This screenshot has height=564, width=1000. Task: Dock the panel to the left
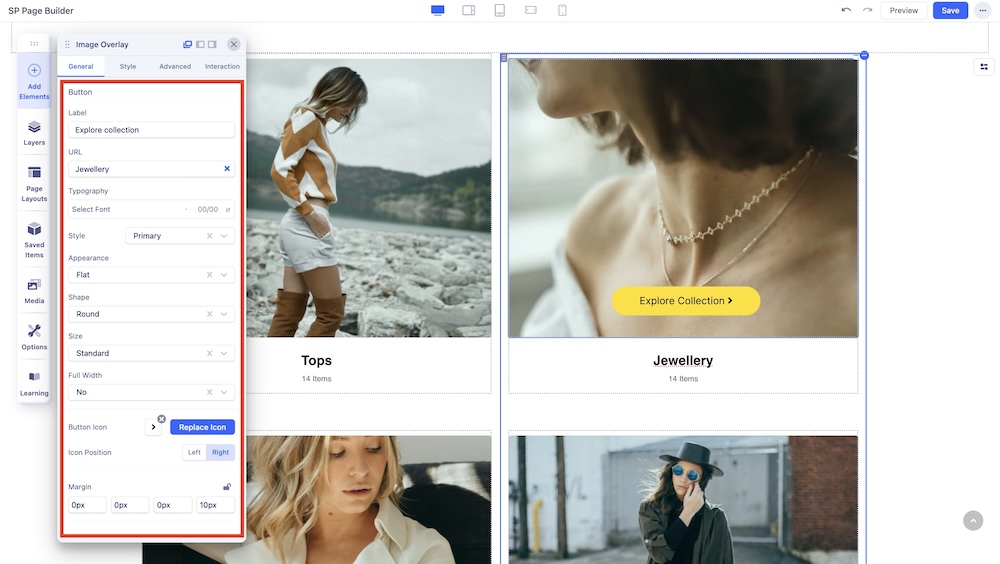pos(200,44)
